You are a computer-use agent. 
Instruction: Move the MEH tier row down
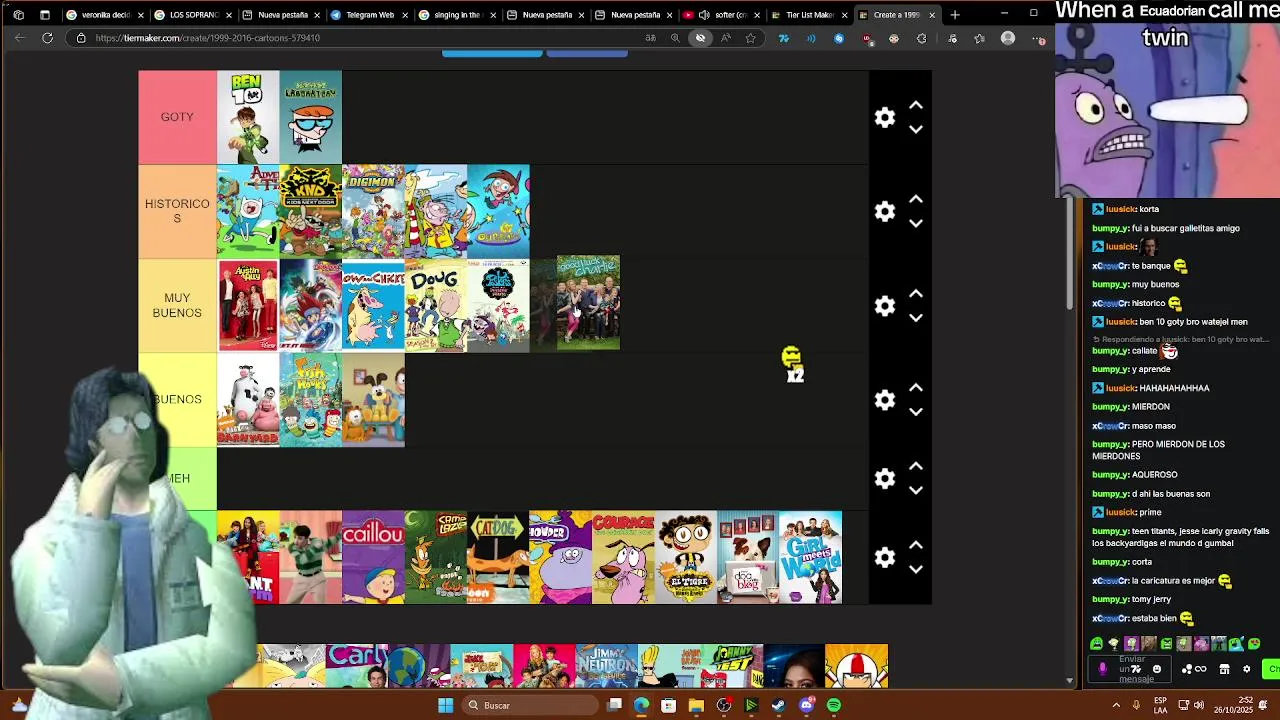(x=915, y=490)
